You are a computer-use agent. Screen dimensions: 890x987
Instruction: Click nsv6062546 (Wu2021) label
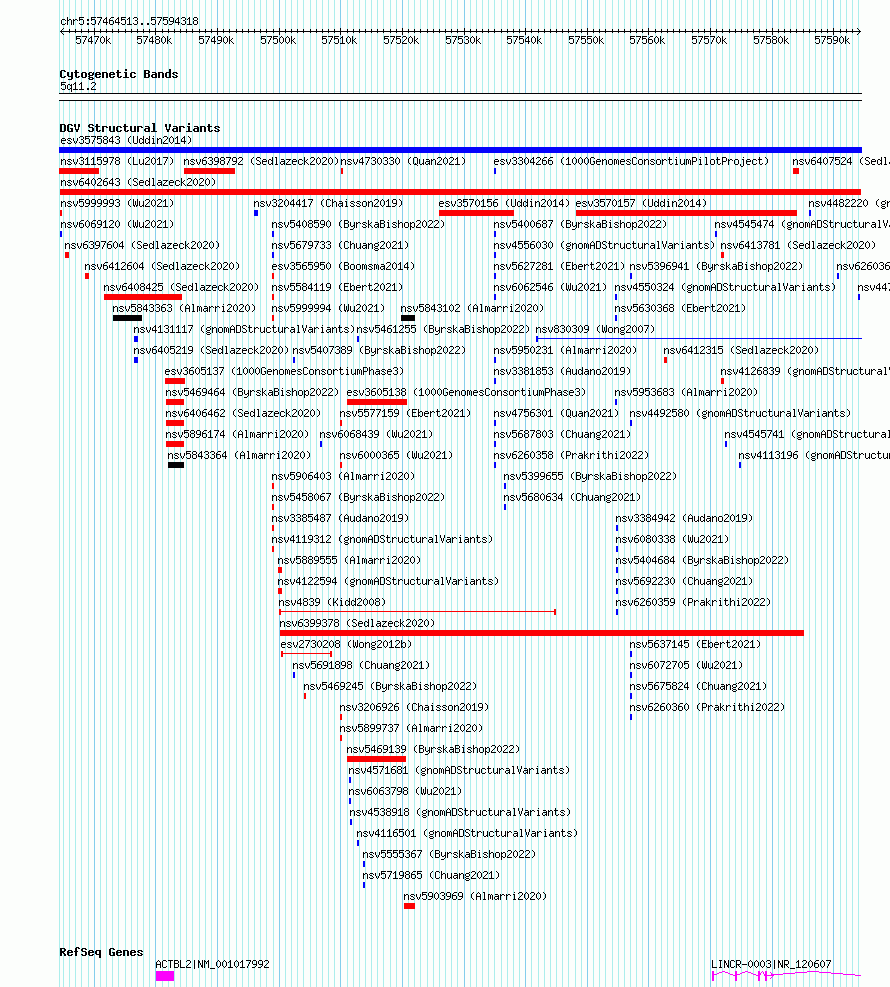click(550, 287)
